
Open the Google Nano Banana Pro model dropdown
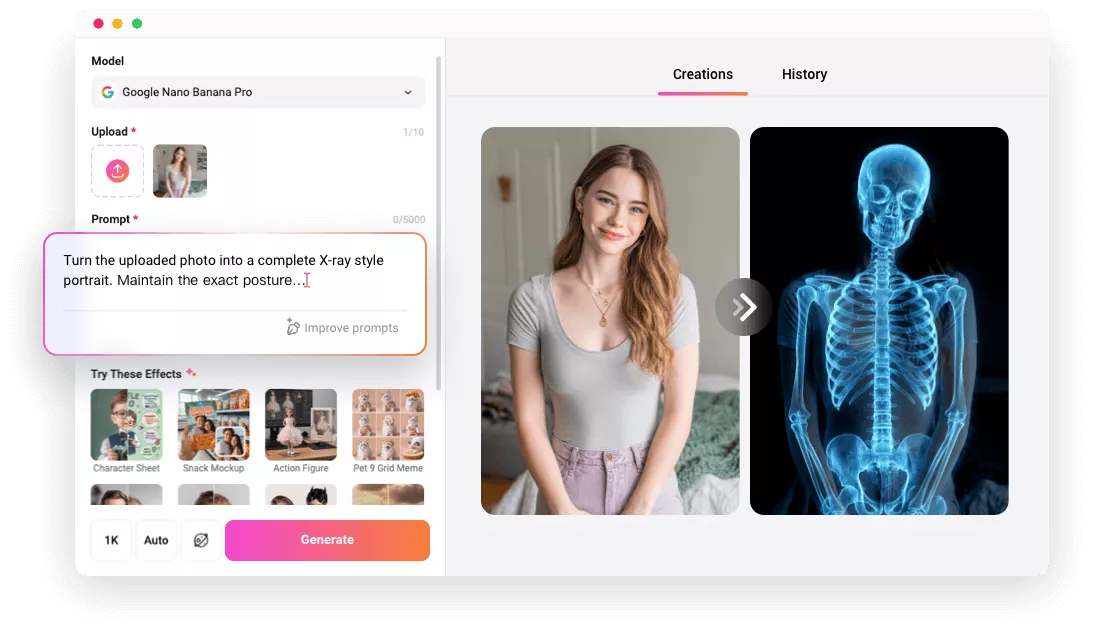point(258,92)
